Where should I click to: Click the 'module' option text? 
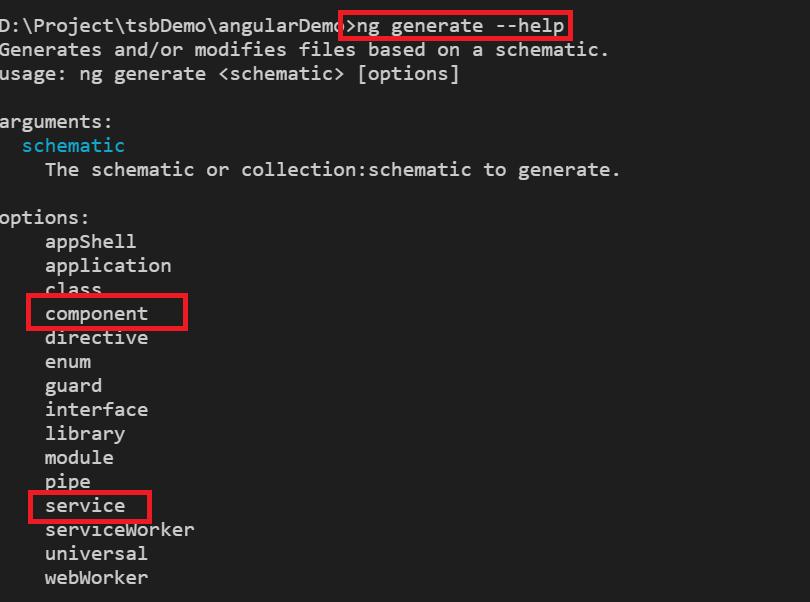[79, 457]
